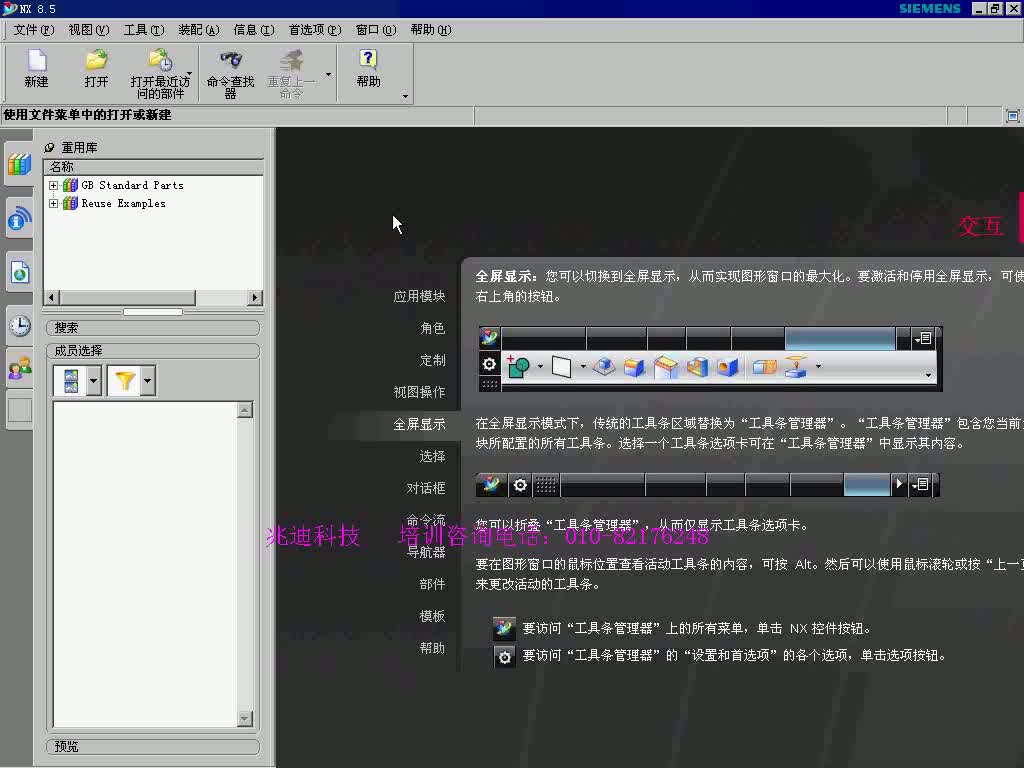Image resolution: width=1024 pixels, height=768 pixels.
Task: Click the left arrow of library horizontal scrollbar
Action: (x=52, y=298)
